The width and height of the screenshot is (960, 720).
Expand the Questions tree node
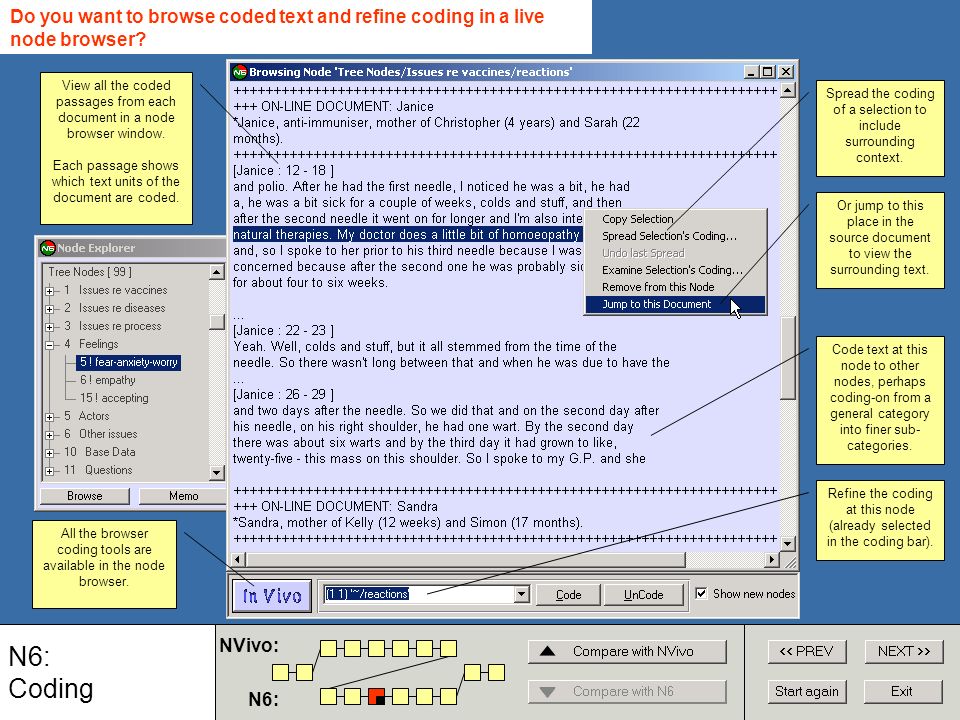(x=50, y=471)
